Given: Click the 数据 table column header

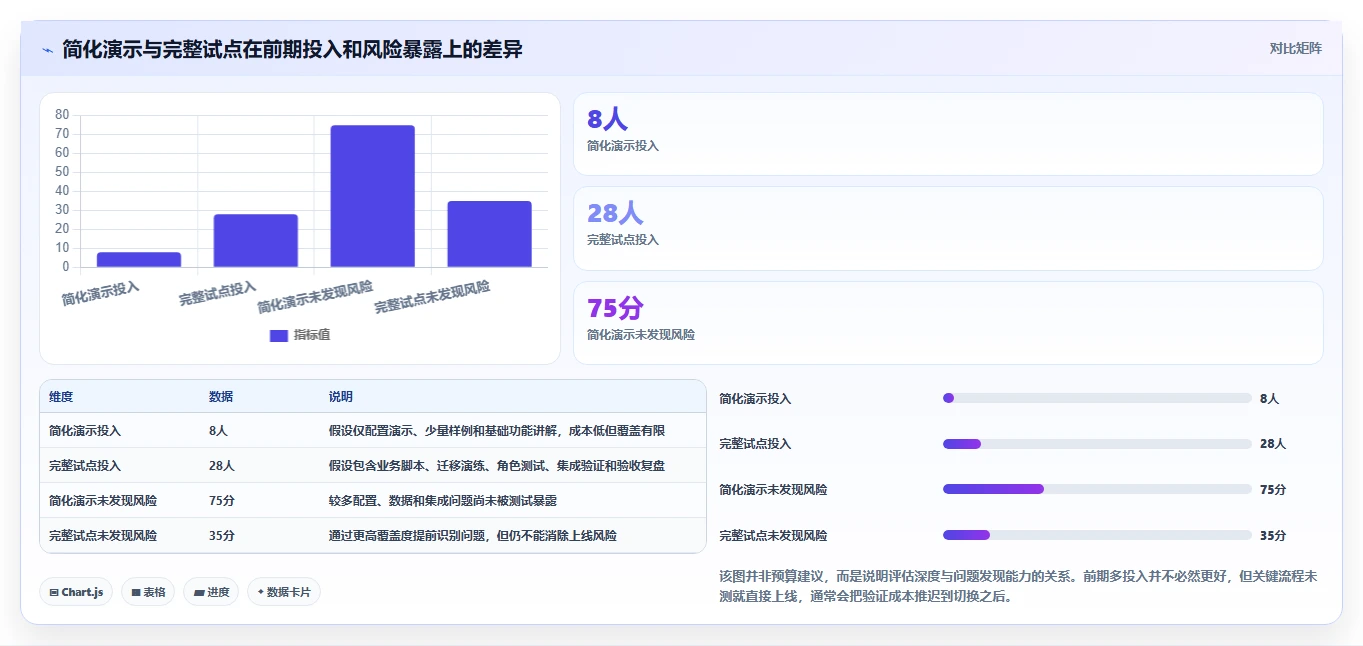Looking at the screenshot, I should coord(221,397).
